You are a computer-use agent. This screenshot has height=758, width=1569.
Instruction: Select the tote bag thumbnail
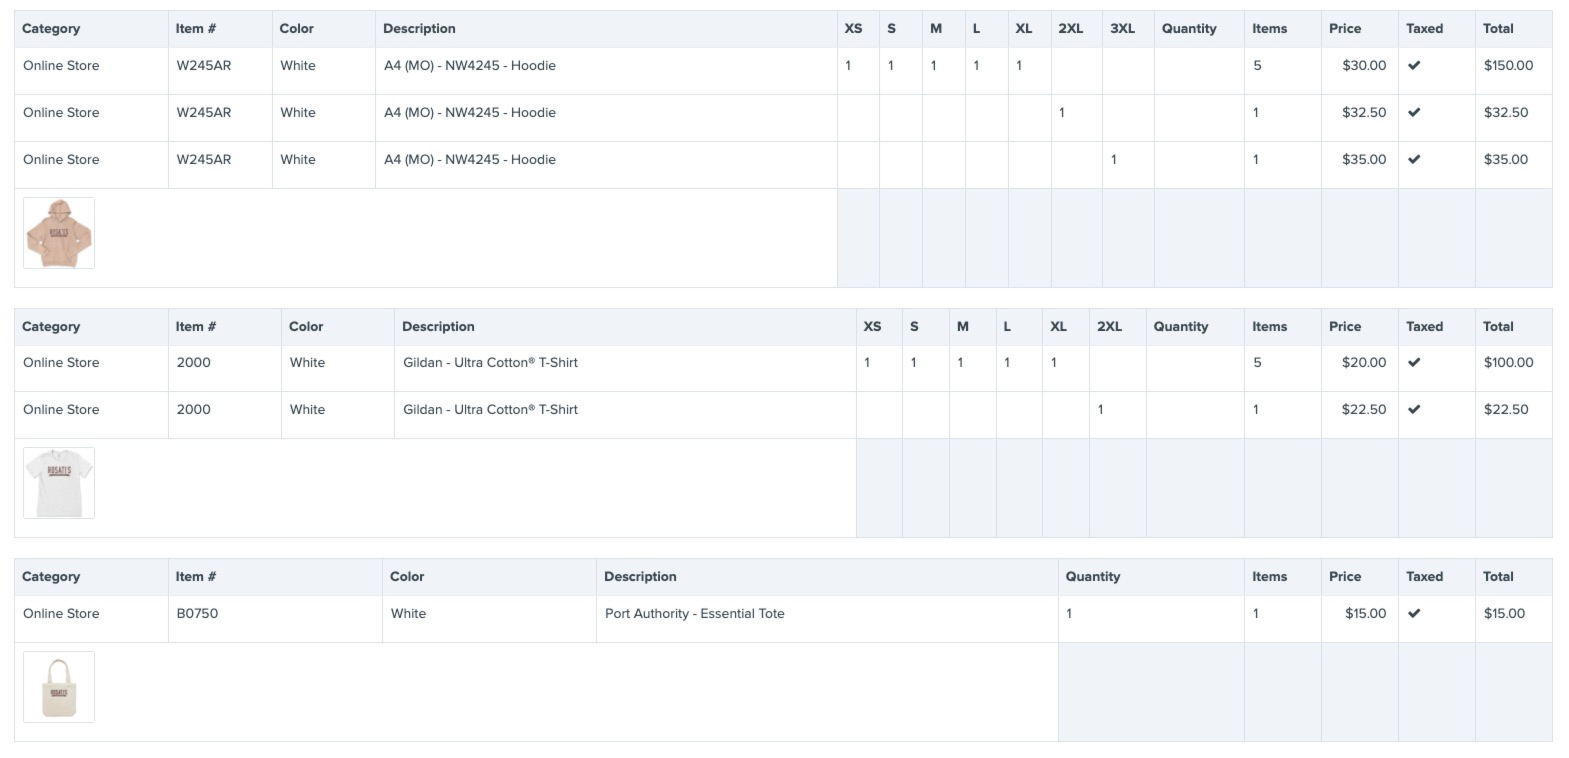point(59,687)
